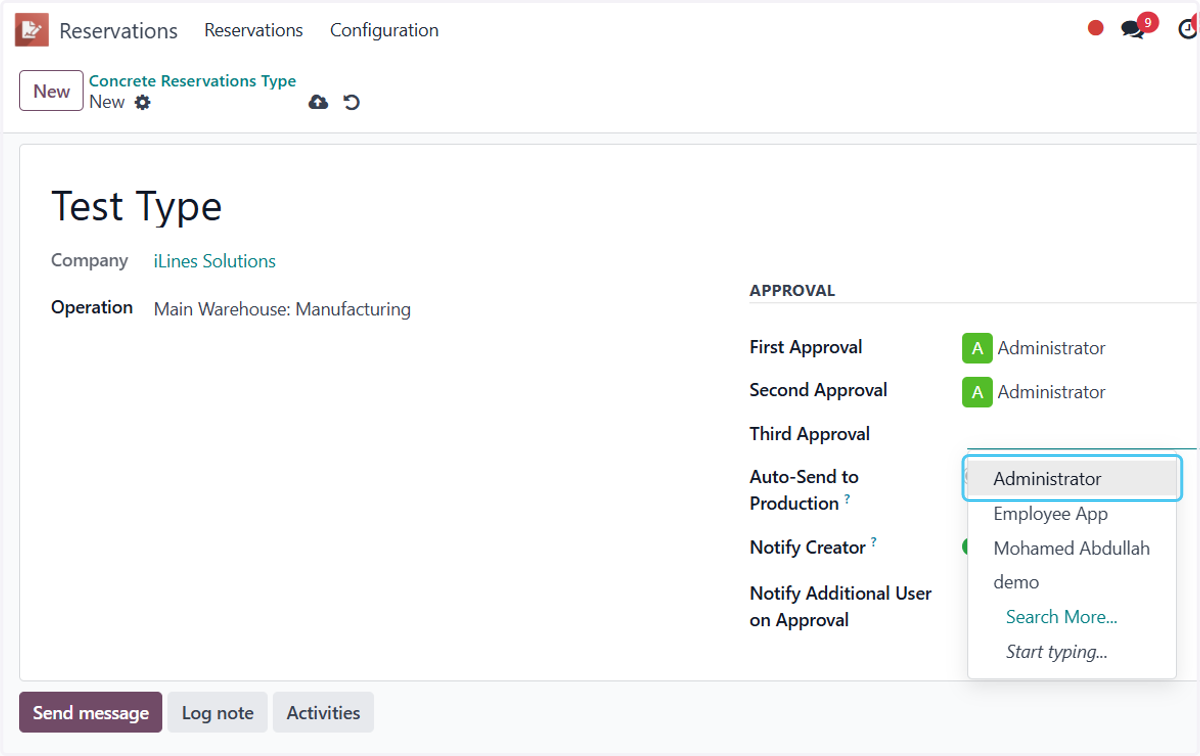Click the green A avatar on First Approval
Image resolution: width=1200 pixels, height=756 pixels.
pyautogui.click(x=977, y=348)
